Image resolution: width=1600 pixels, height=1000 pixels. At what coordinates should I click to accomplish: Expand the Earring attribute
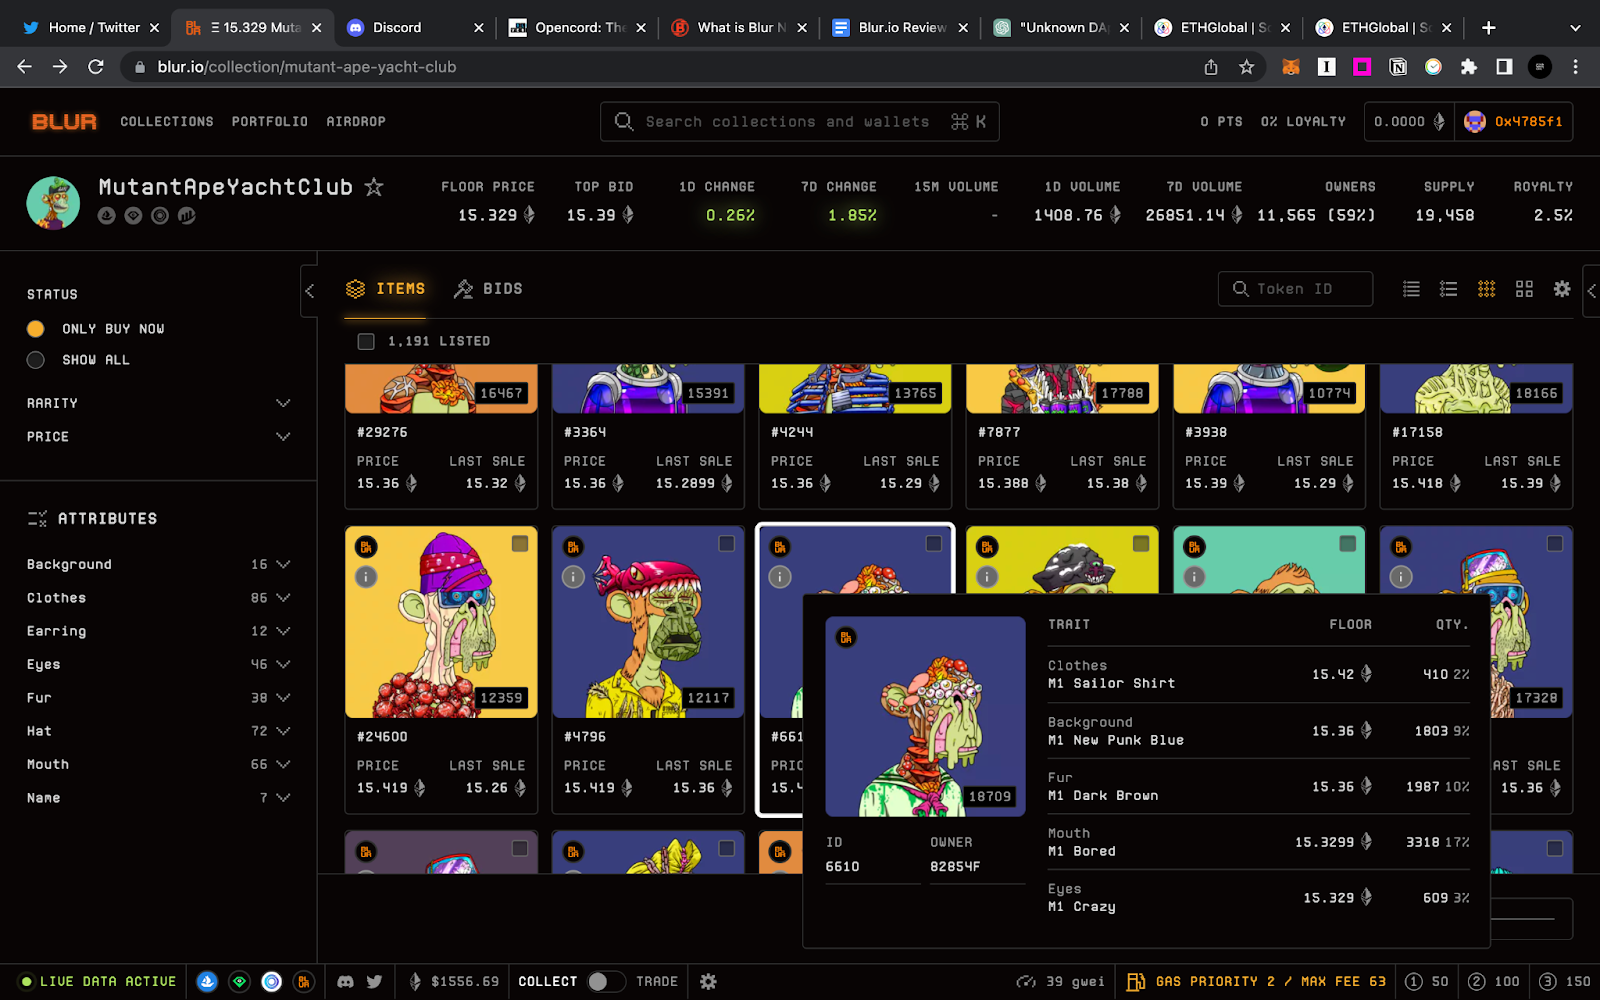tap(158, 631)
